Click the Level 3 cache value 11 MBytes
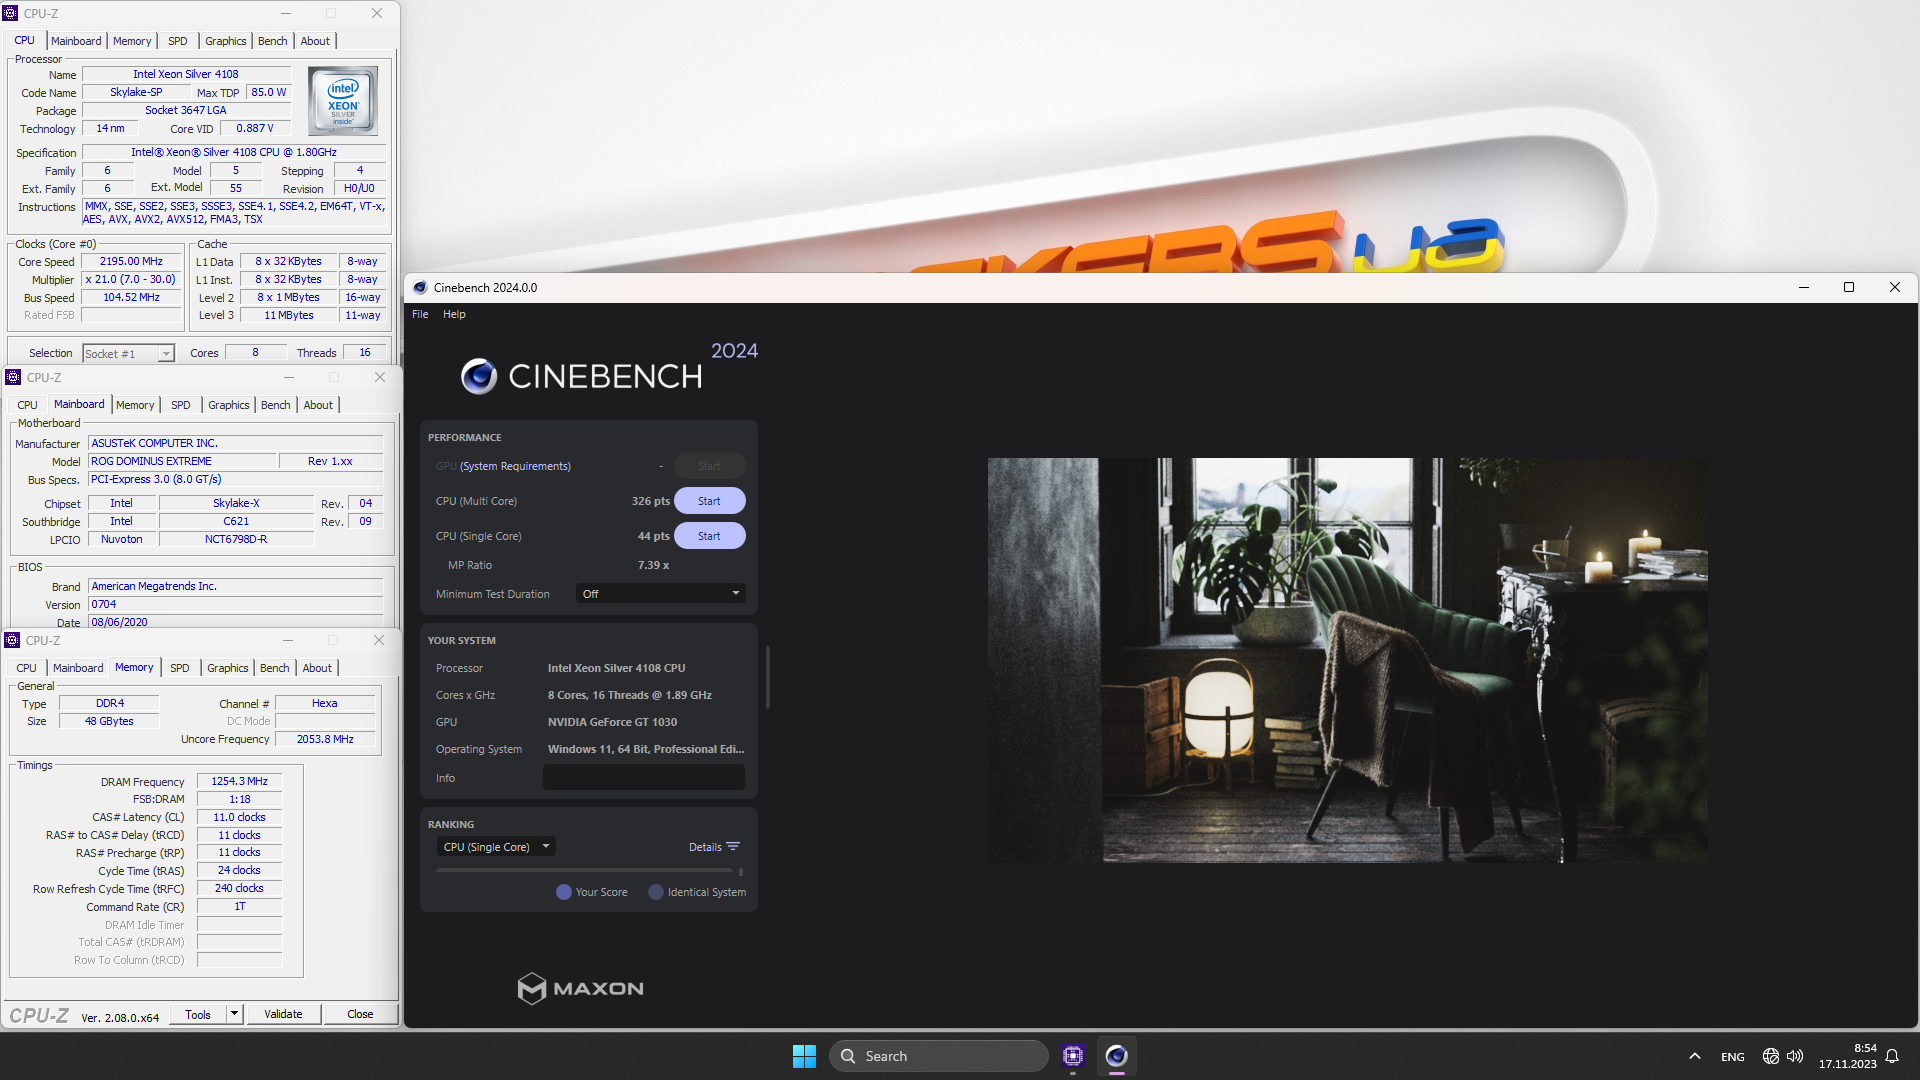 click(x=289, y=315)
